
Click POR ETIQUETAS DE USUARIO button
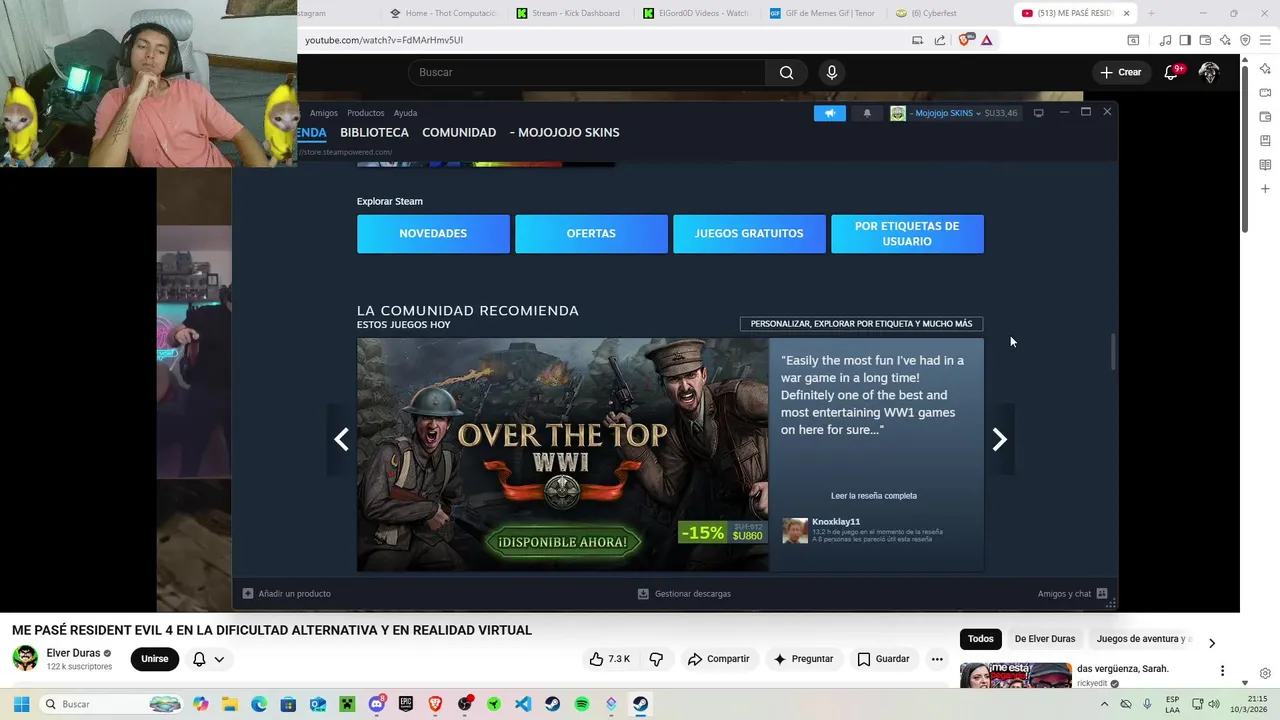pyautogui.click(x=907, y=234)
